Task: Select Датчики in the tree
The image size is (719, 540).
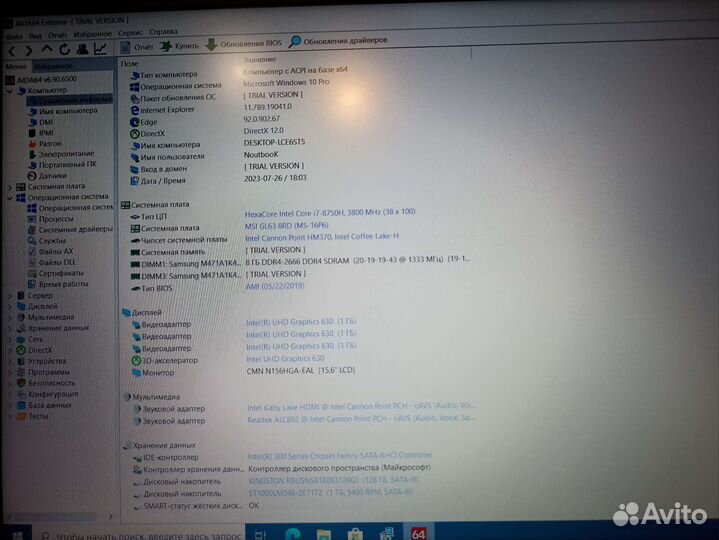Action: click(52, 175)
